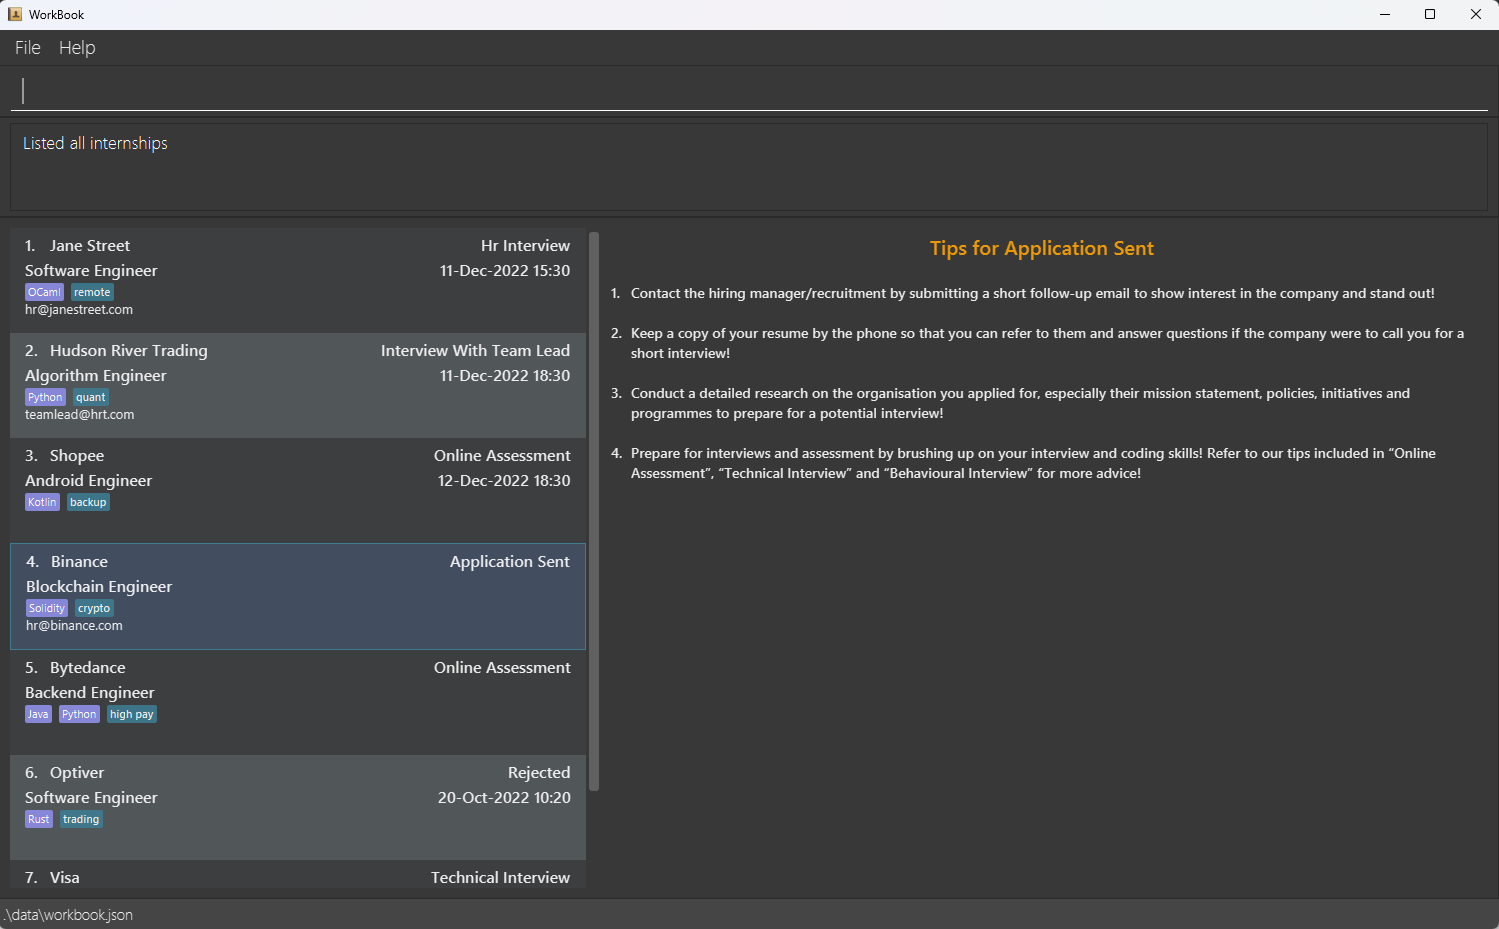Viewport: 1499px width, 929px height.
Task: Close the WorkBook window
Action: [1476, 14]
